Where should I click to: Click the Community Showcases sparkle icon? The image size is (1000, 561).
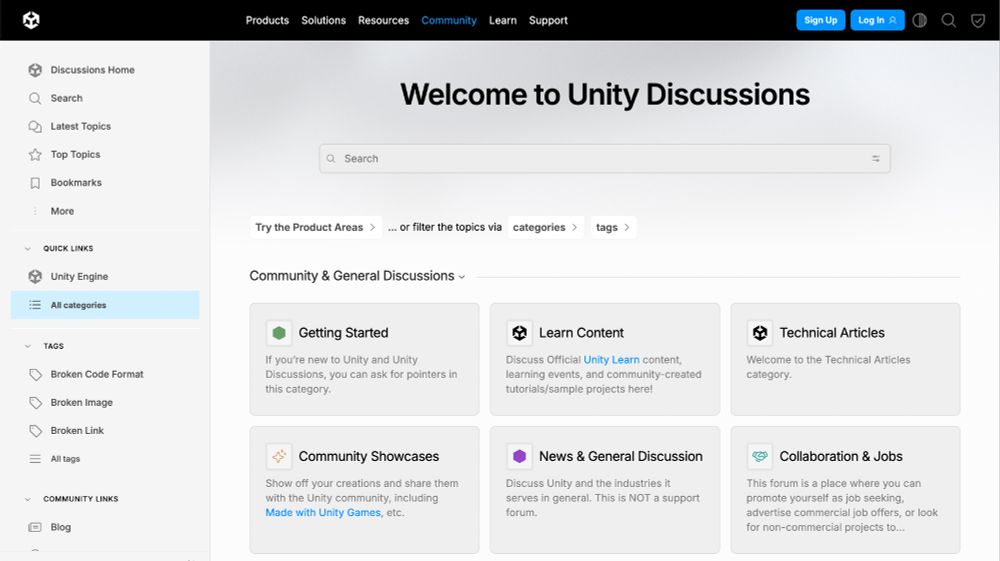pos(279,456)
